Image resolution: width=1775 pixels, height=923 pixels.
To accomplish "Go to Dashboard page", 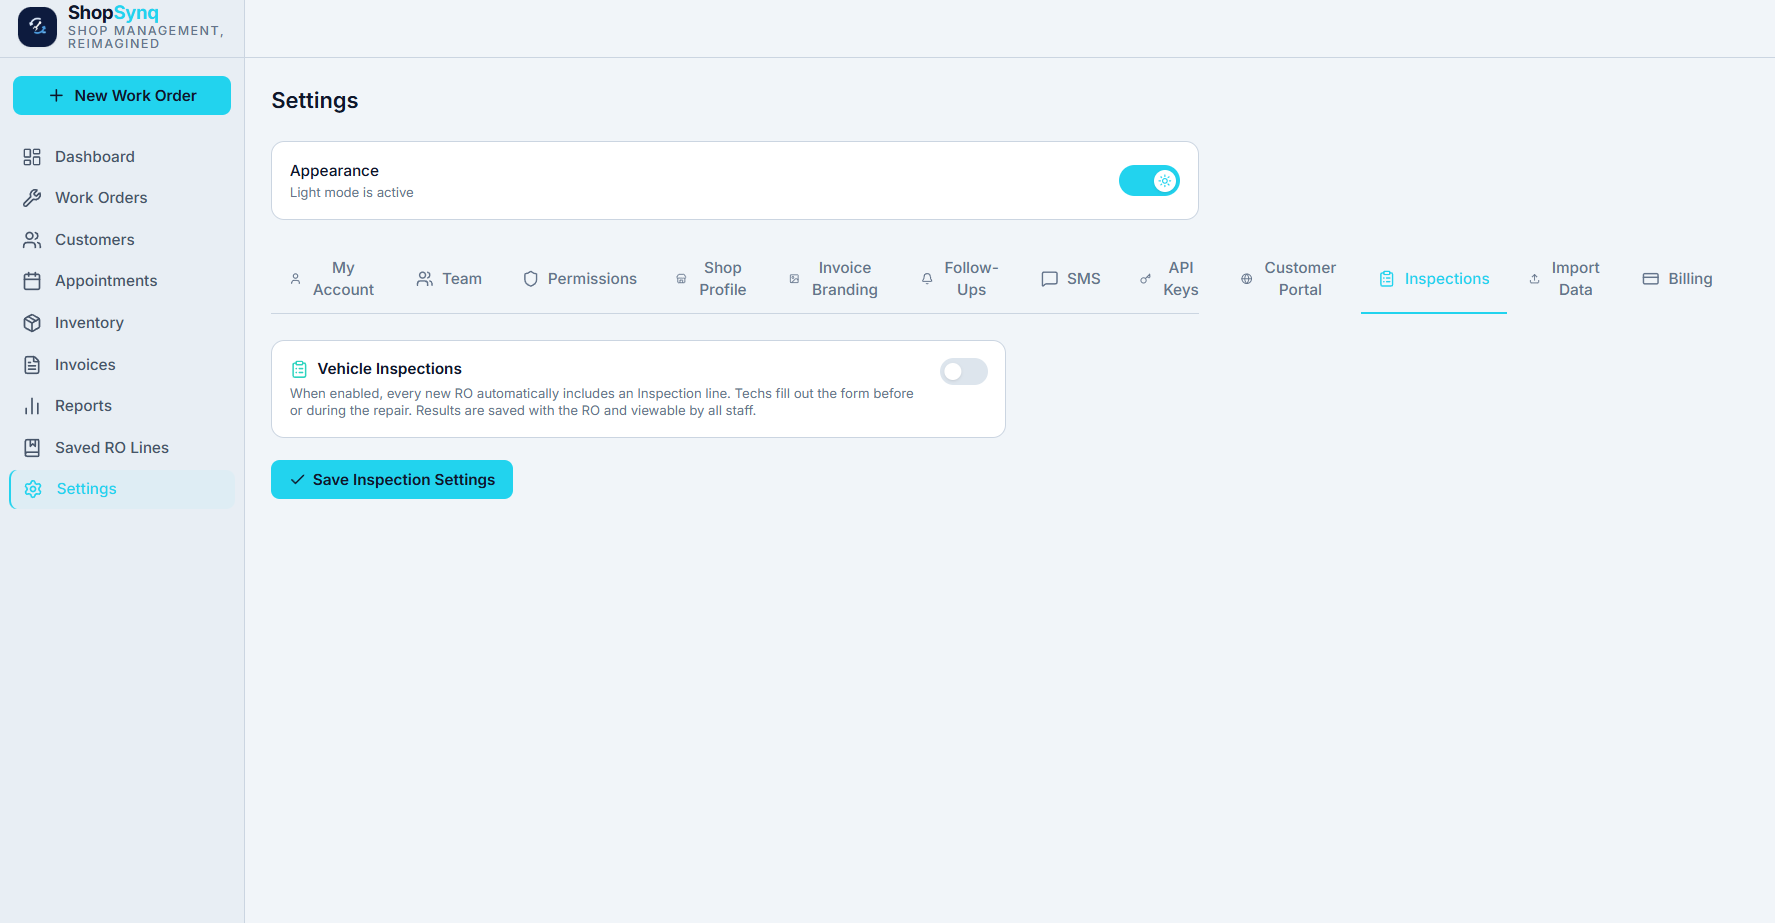I will coord(122,157).
